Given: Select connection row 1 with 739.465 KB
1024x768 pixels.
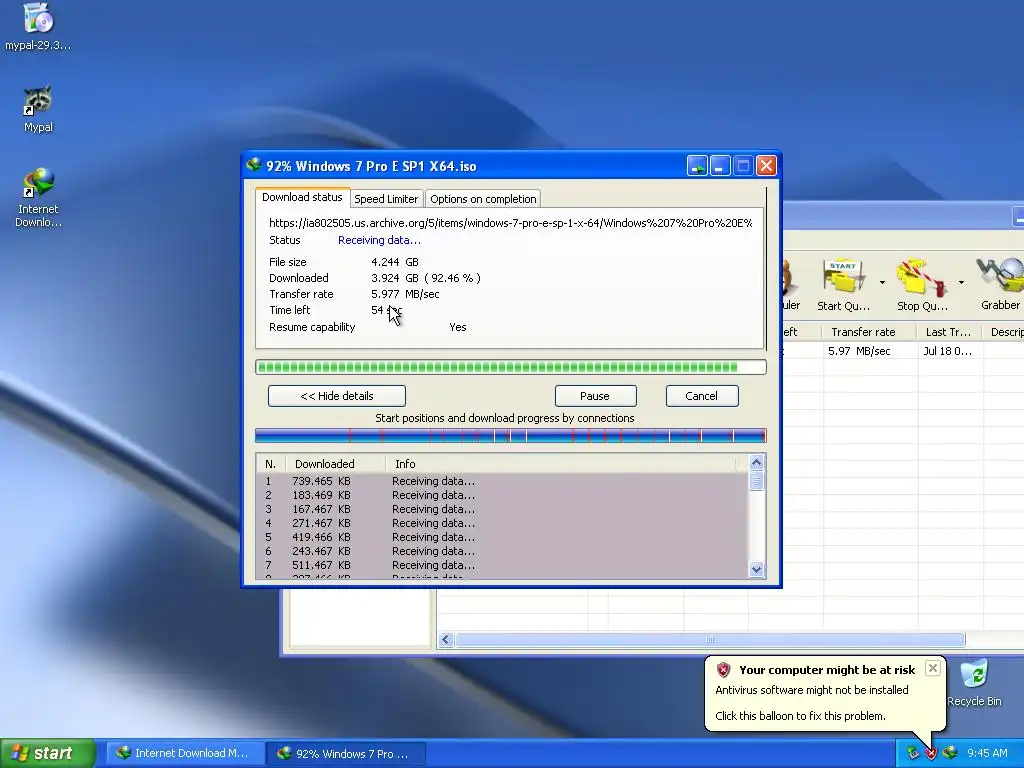Looking at the screenshot, I should pos(502,481).
